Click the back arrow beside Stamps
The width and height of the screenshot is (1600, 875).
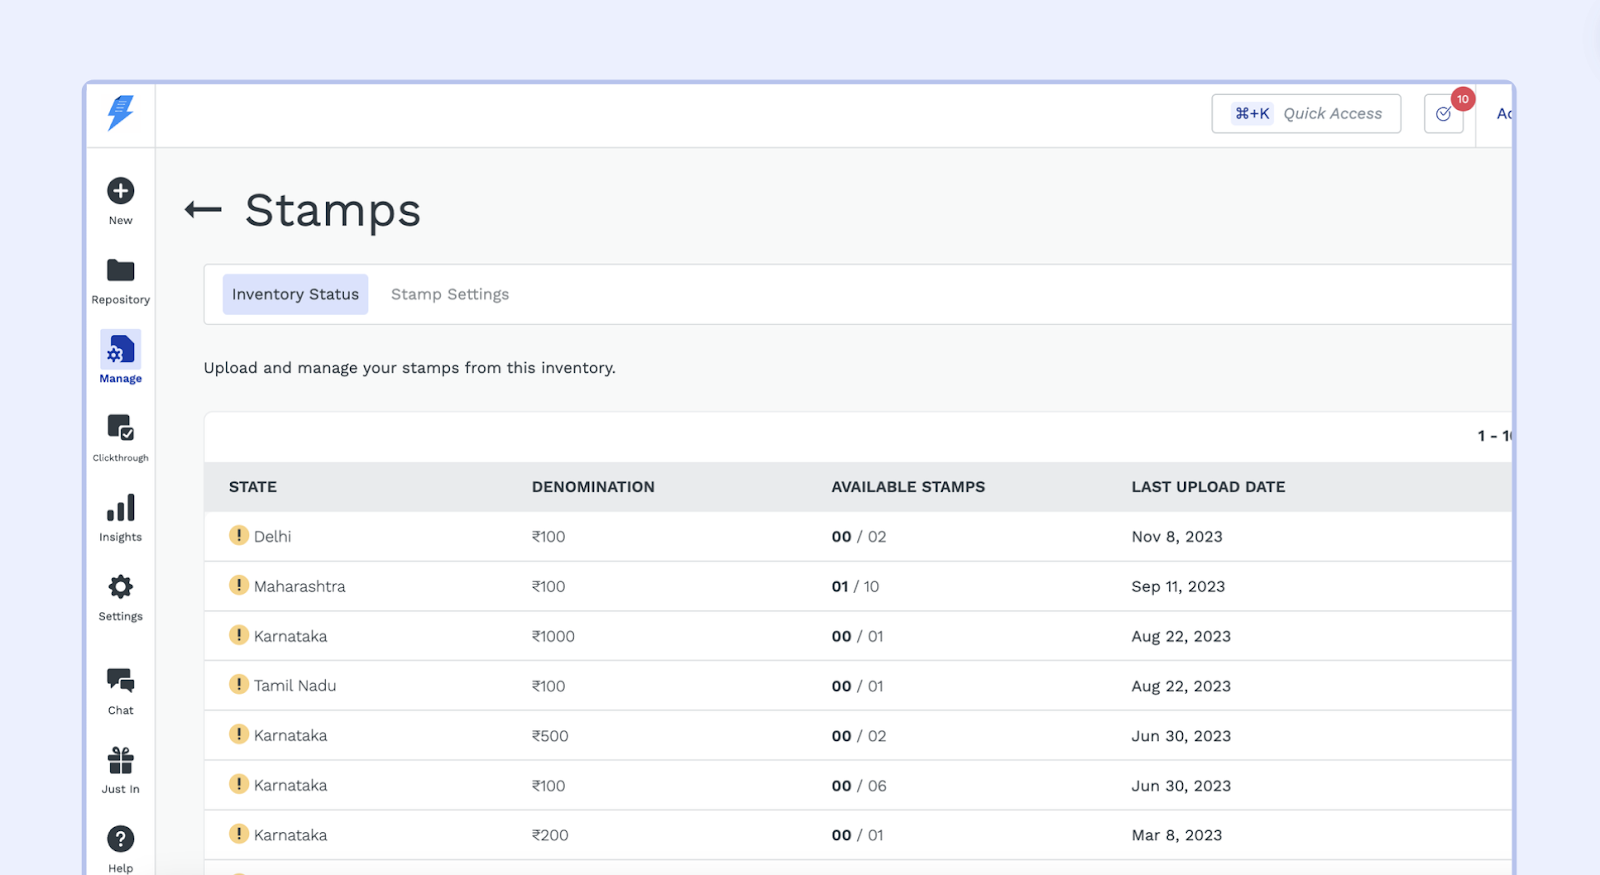203,210
